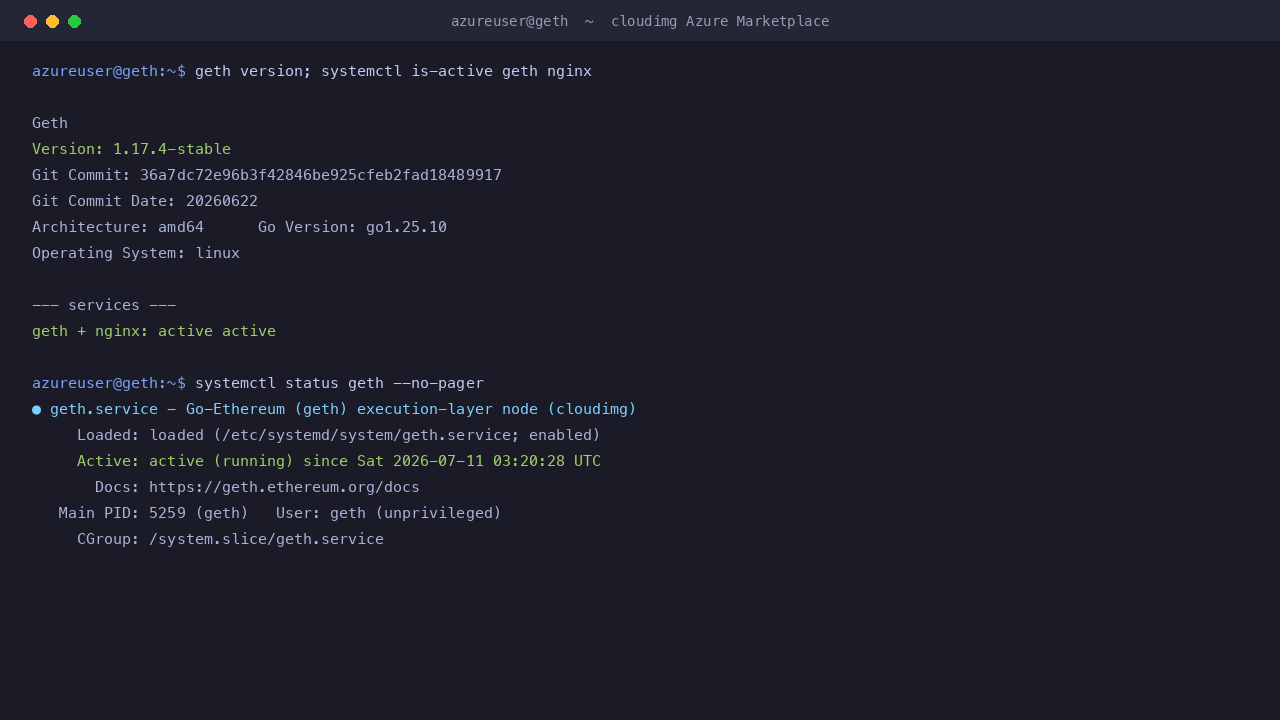Click the 'Loaded: loaded (/etc/systemd/system/geth.service; enabled)' line
Screen dimensions: 1280x720
coord(339,435)
